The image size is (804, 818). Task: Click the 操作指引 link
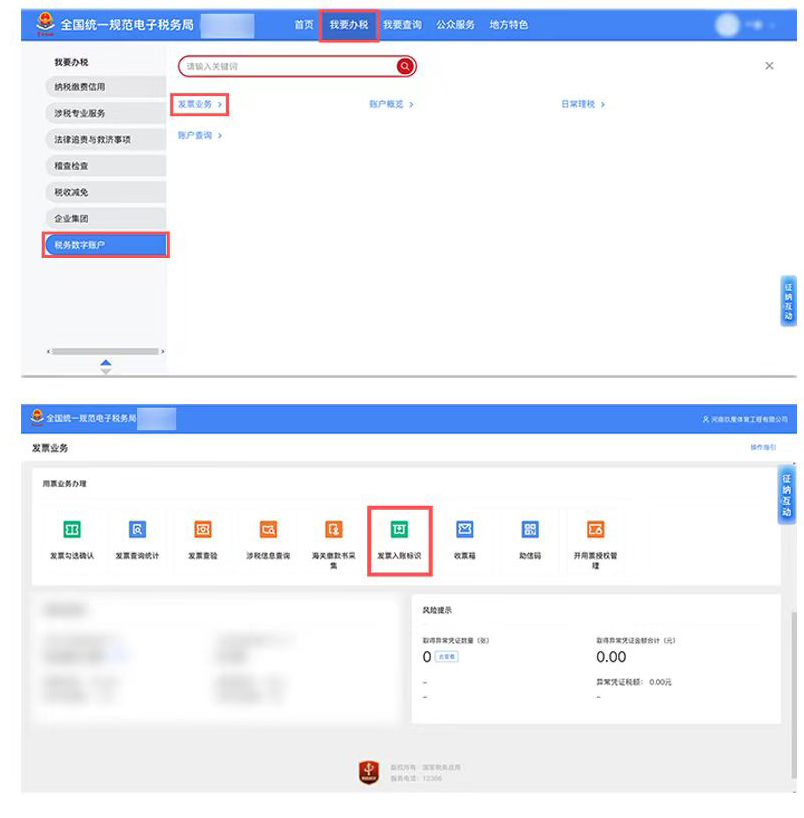(x=762, y=447)
